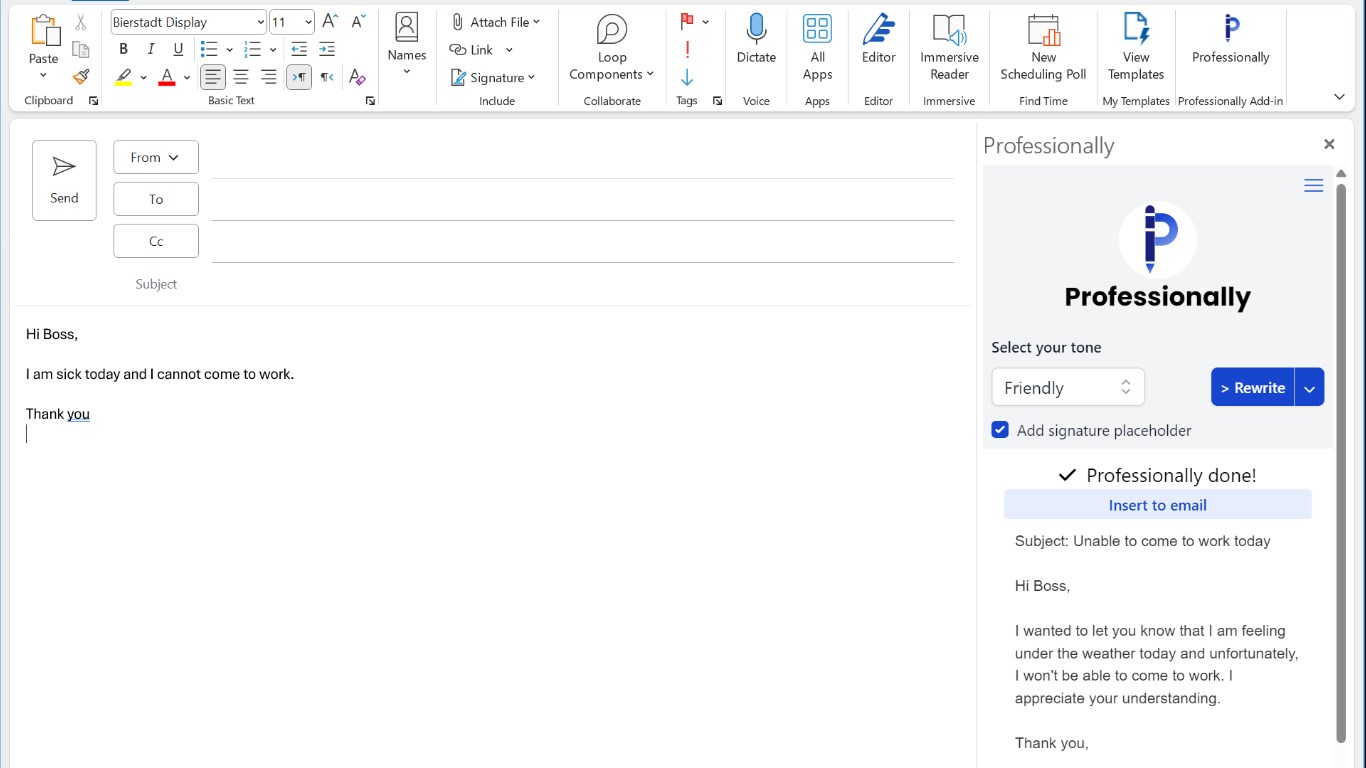Image resolution: width=1366 pixels, height=768 pixels.
Task: Click the To recipients button
Action: pos(156,199)
